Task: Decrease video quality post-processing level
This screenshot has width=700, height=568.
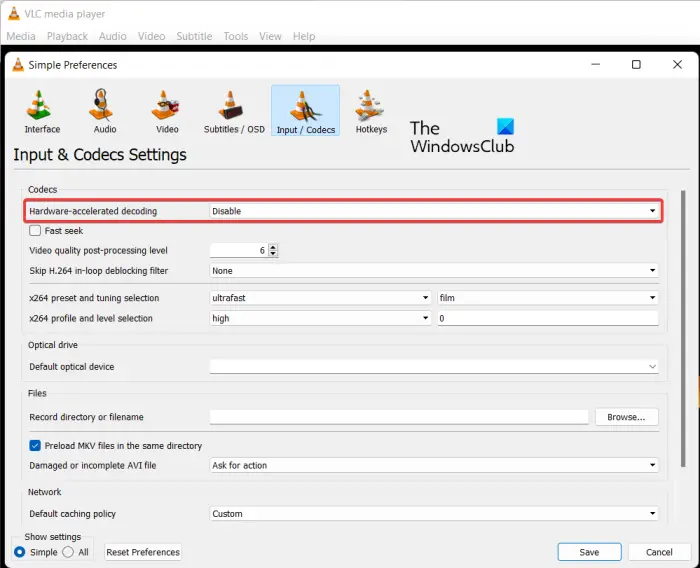Action: tap(273, 254)
